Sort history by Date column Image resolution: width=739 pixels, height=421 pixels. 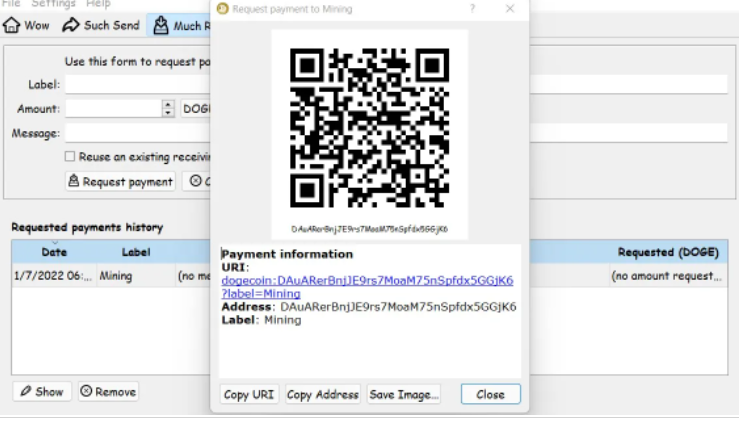click(x=54, y=252)
